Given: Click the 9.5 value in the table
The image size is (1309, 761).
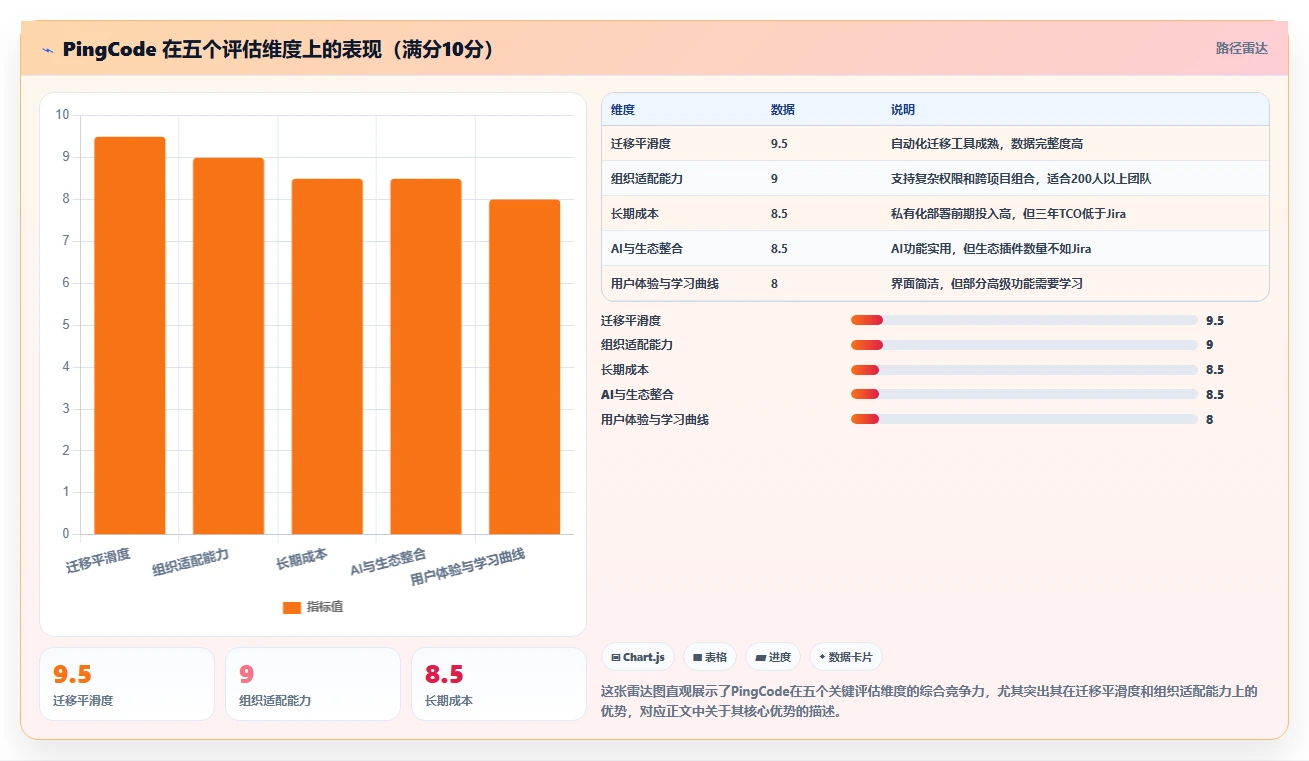Looking at the screenshot, I should tap(779, 144).
